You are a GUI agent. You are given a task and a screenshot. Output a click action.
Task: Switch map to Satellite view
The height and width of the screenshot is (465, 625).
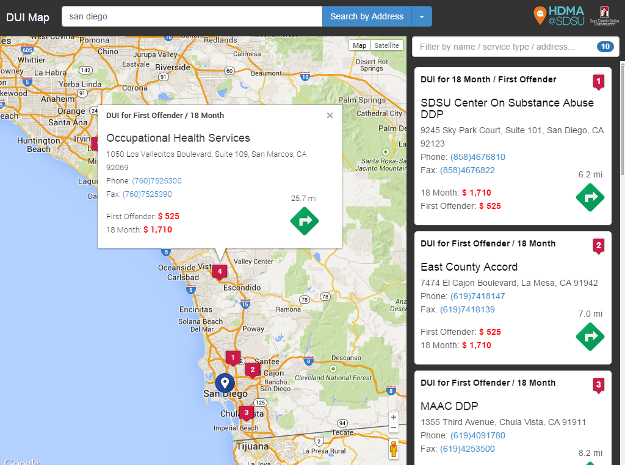click(x=386, y=46)
